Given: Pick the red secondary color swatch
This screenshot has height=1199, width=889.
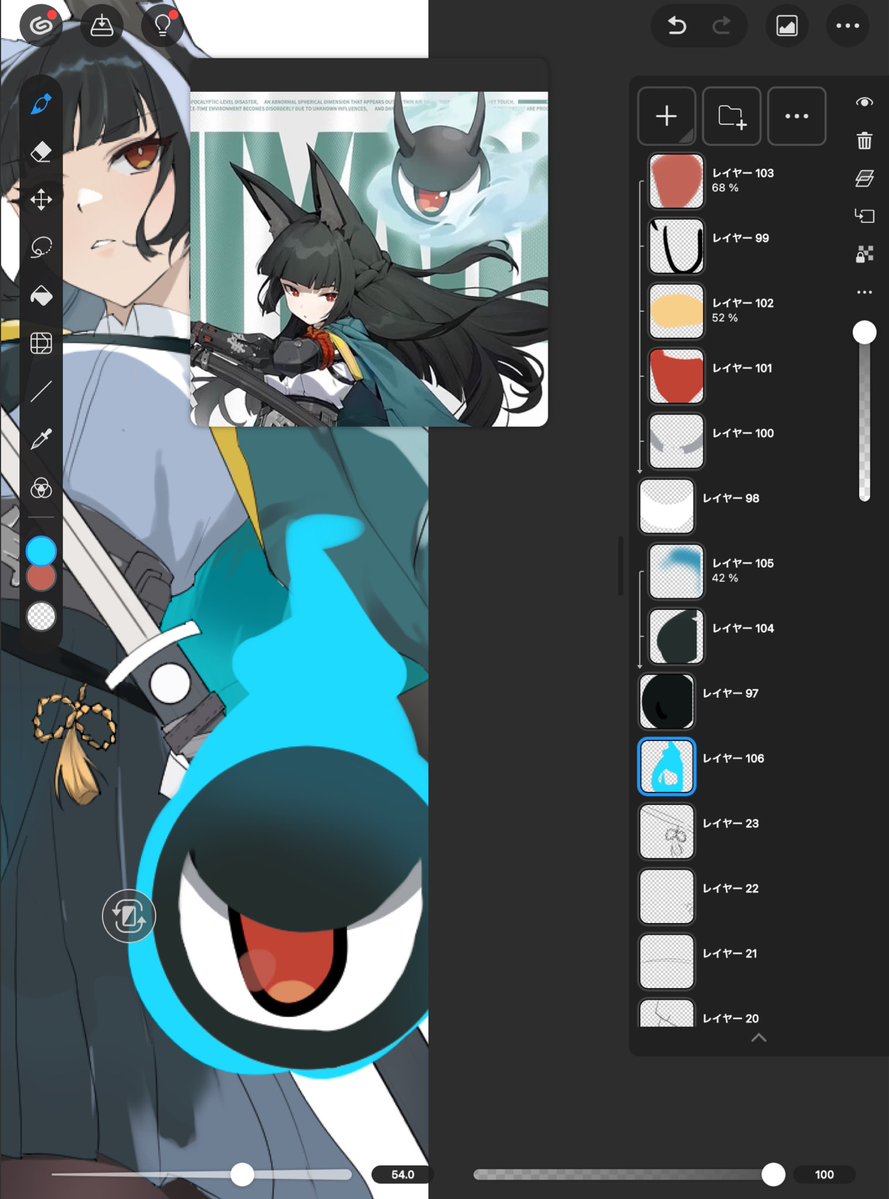Looking at the screenshot, I should pyautogui.click(x=41, y=578).
